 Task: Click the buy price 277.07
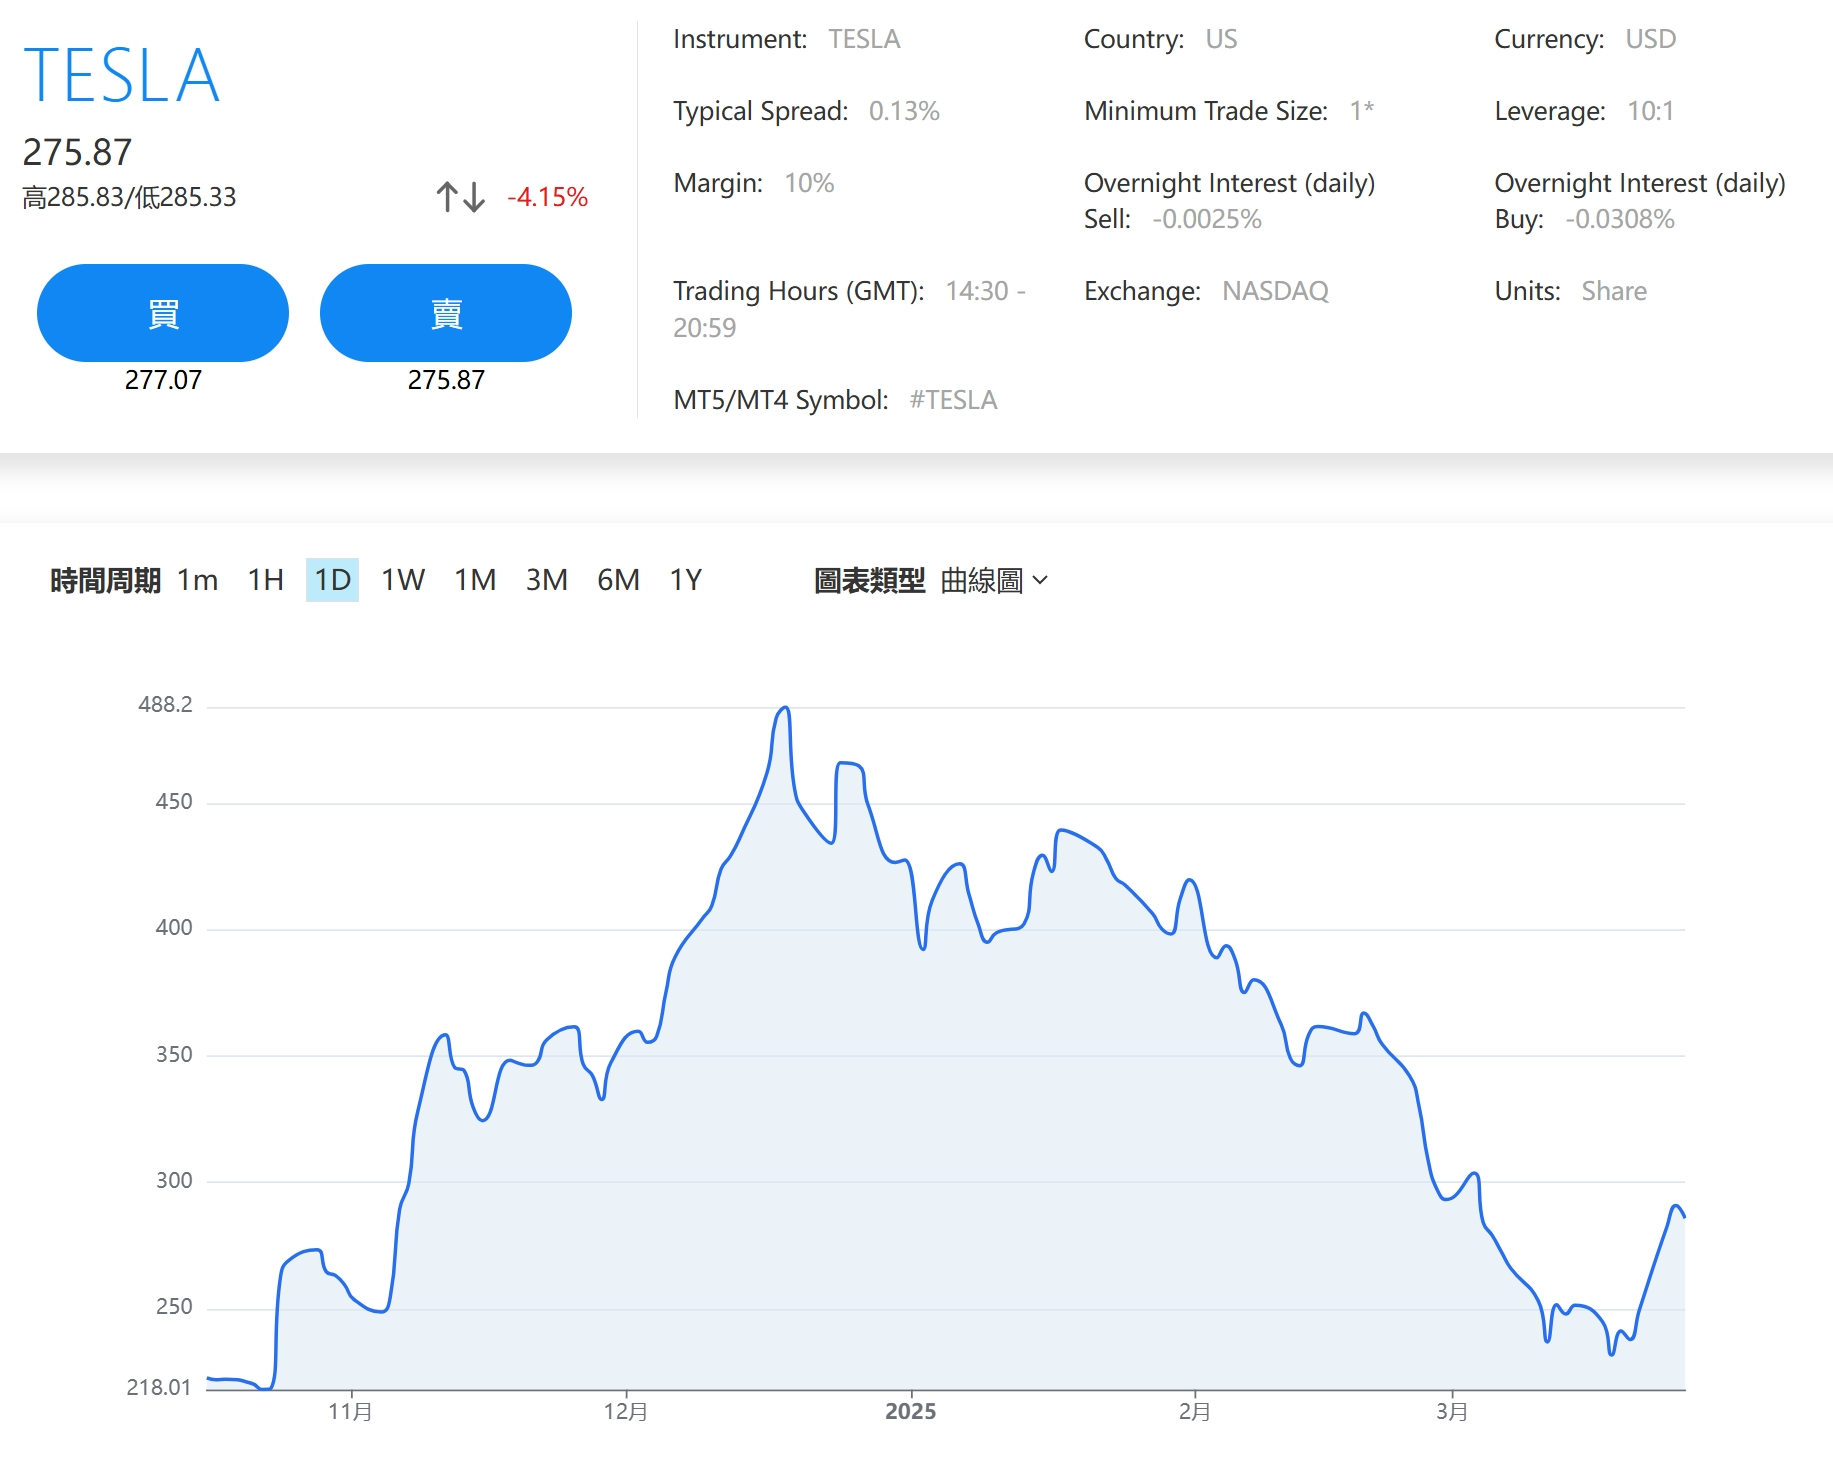[x=163, y=380]
